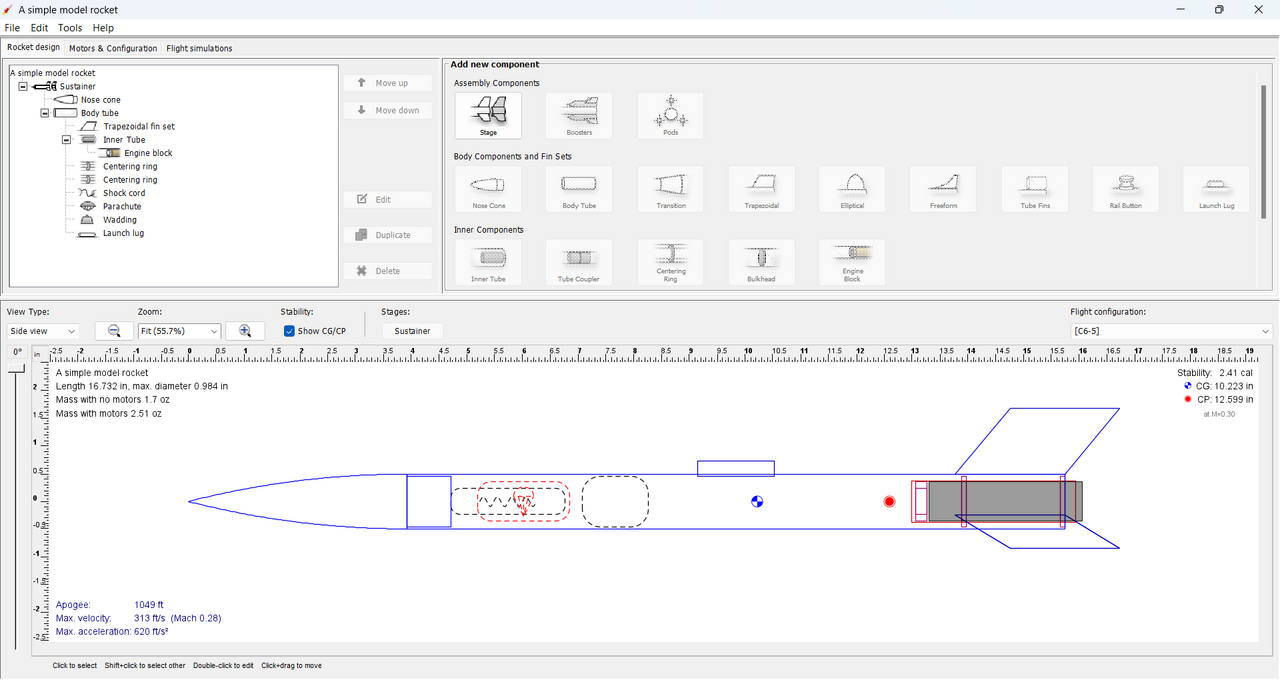Collapse the Inner Tube tree node
Image resolution: width=1280 pixels, height=680 pixels.
[66, 140]
